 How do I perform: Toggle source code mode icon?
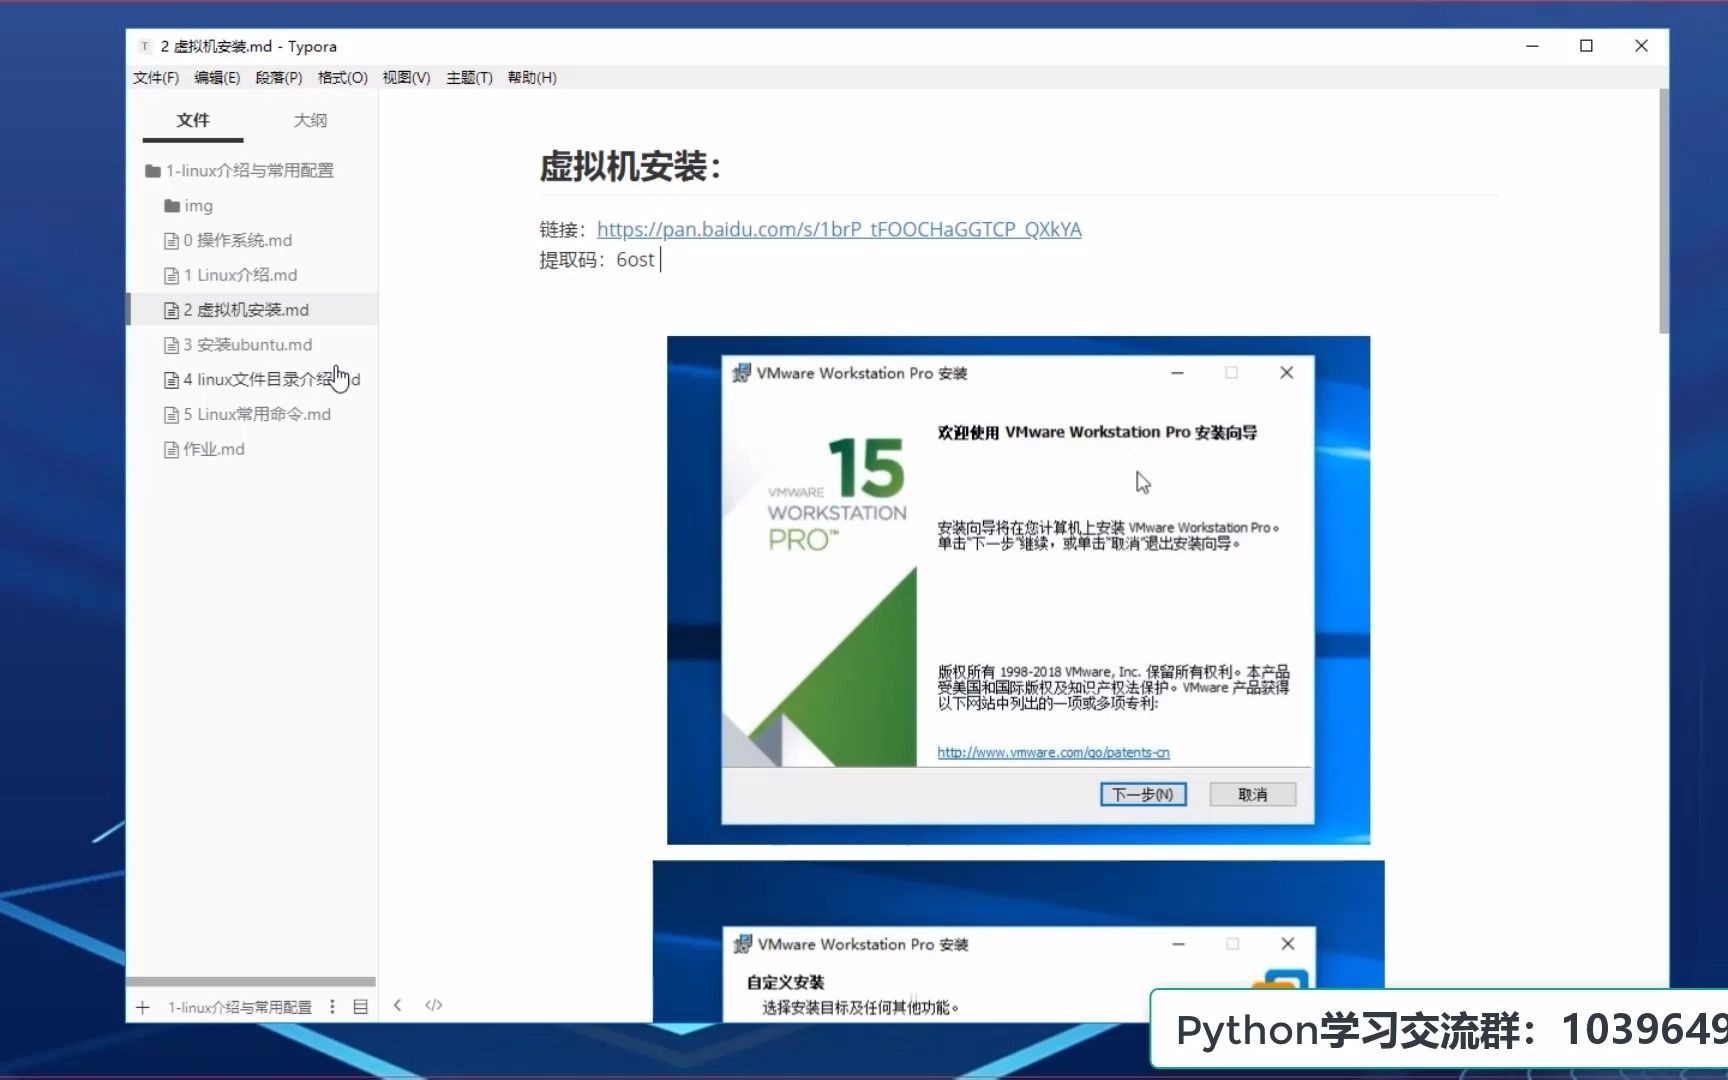[433, 1005]
